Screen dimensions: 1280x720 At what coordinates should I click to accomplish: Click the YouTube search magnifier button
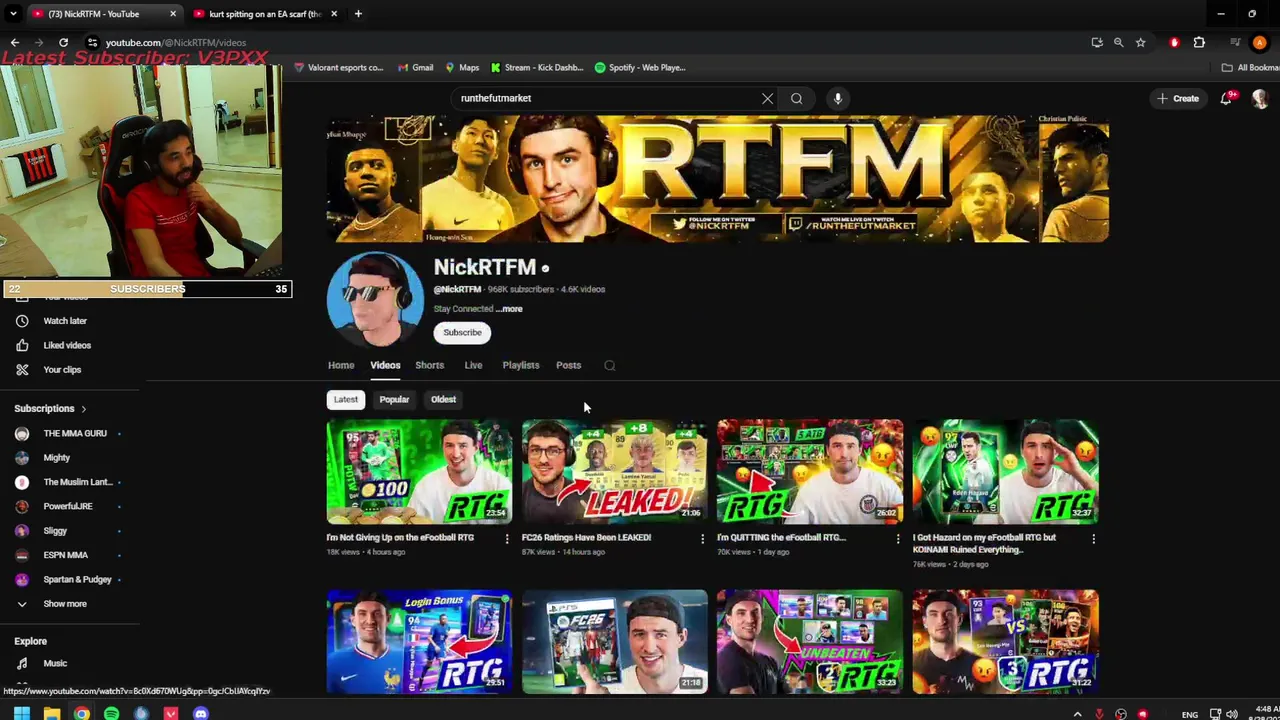click(796, 98)
